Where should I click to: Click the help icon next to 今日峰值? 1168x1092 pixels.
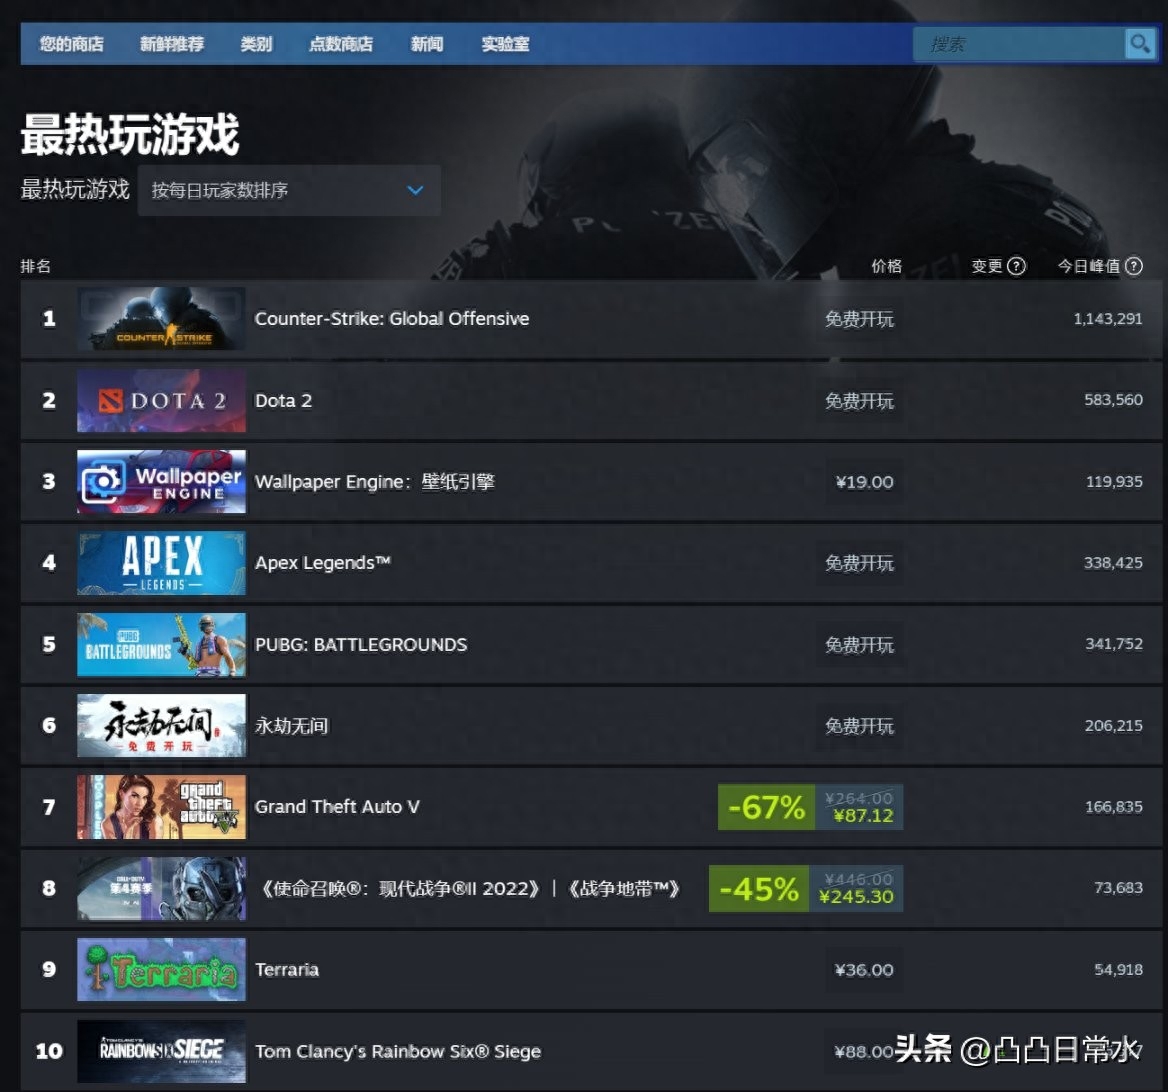click(1134, 266)
